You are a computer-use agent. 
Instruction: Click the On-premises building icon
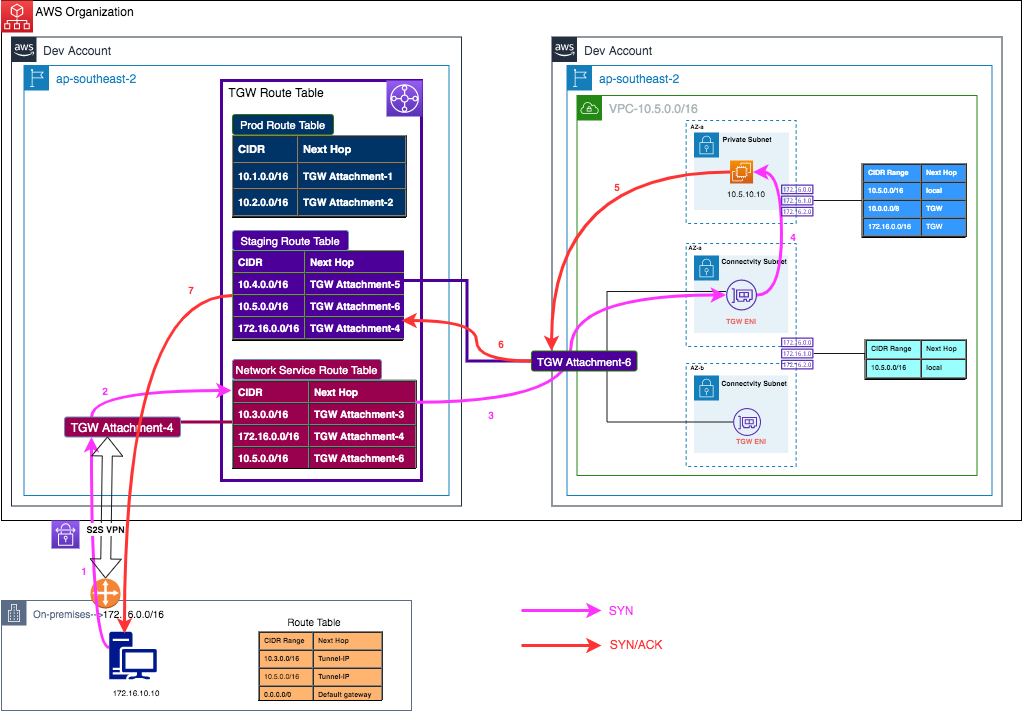[x=12, y=612]
